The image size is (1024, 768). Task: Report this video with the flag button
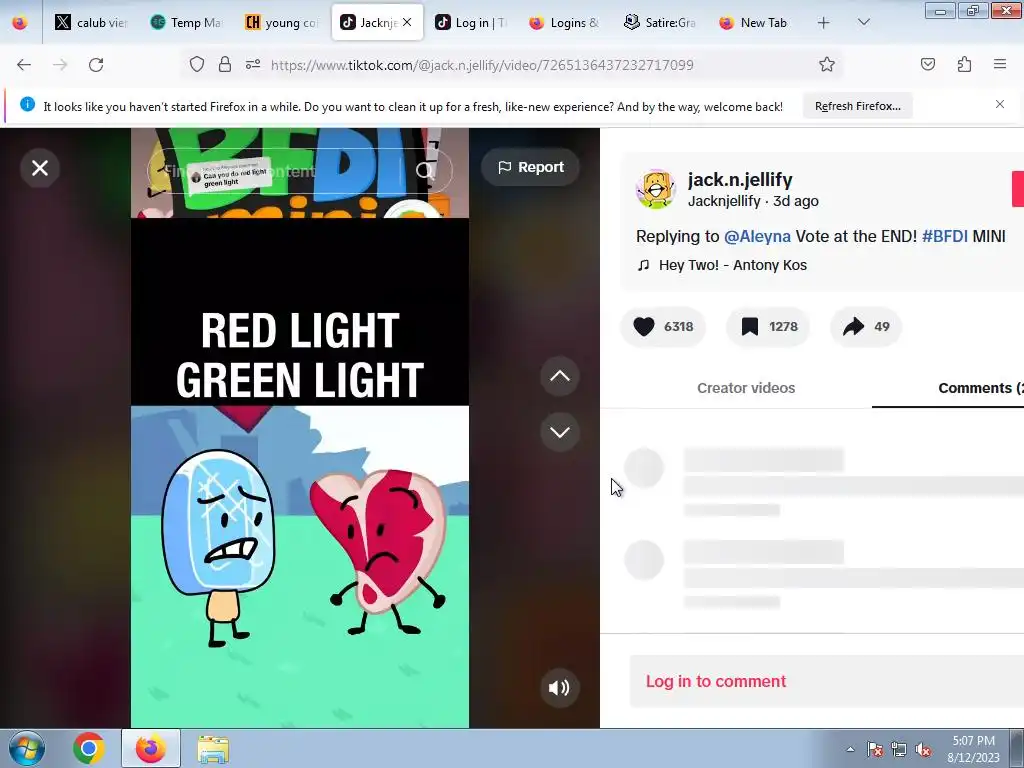530,167
